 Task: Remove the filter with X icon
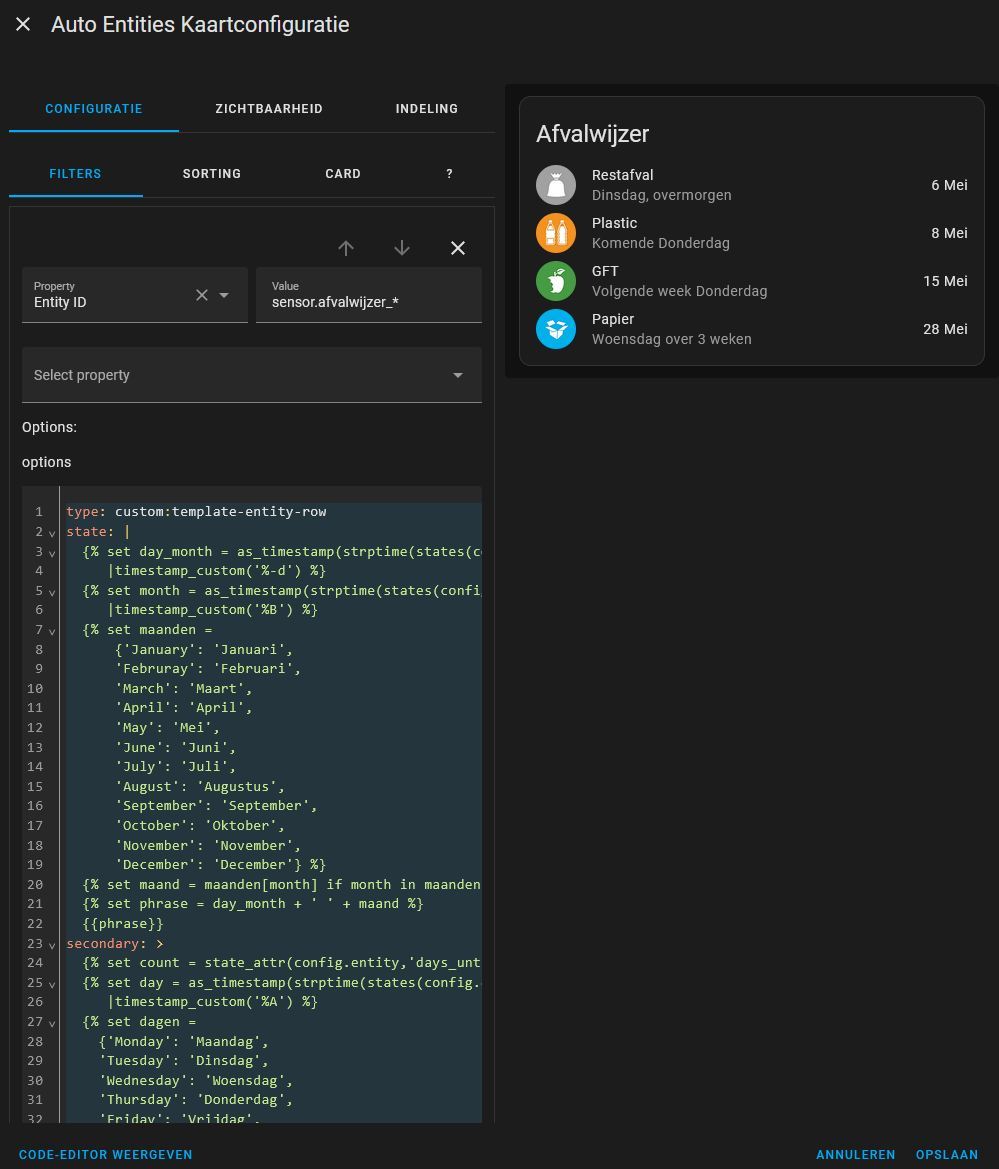tap(458, 248)
